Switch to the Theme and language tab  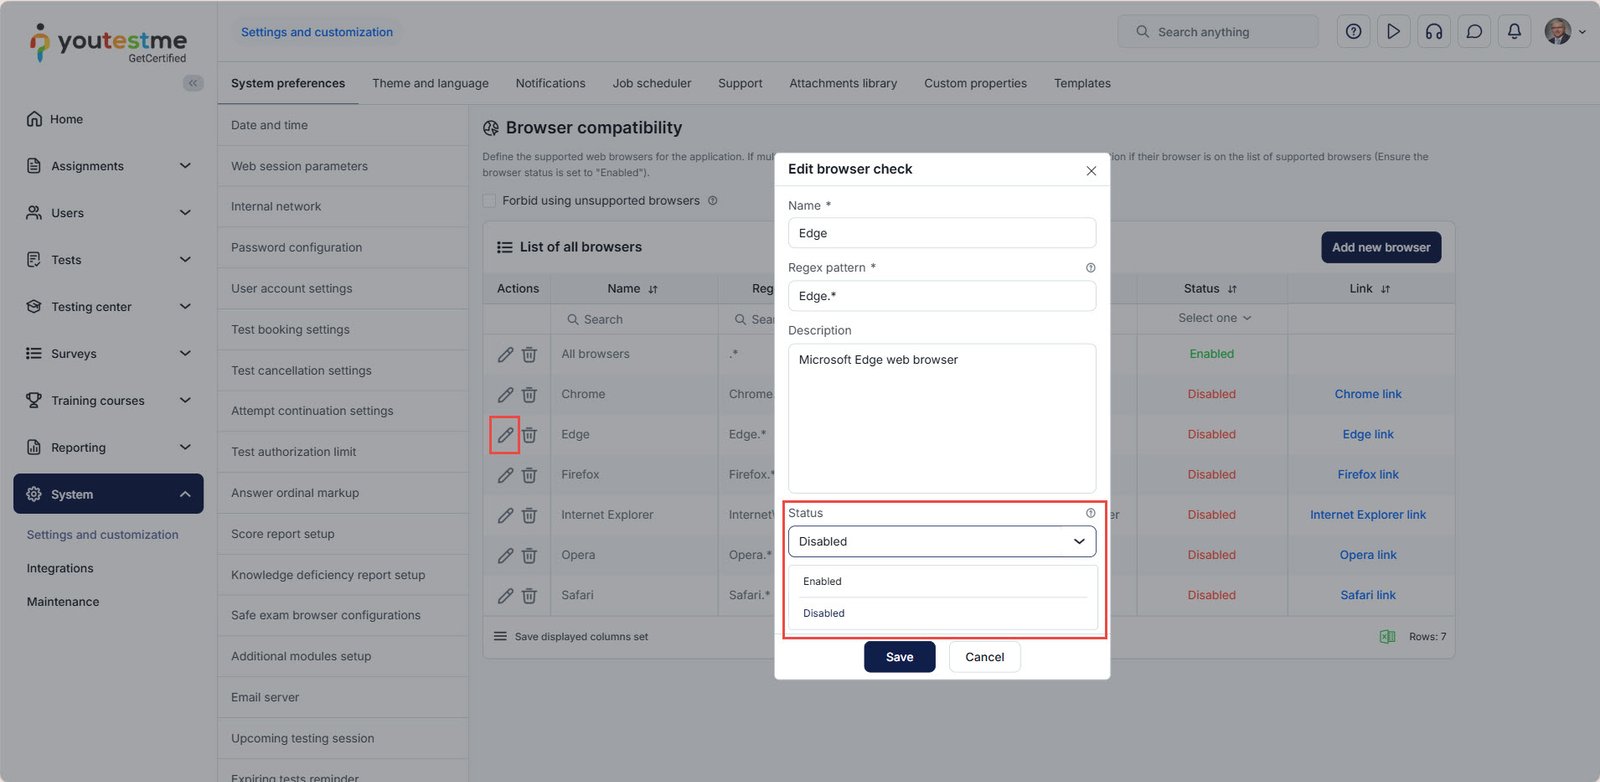430,84
